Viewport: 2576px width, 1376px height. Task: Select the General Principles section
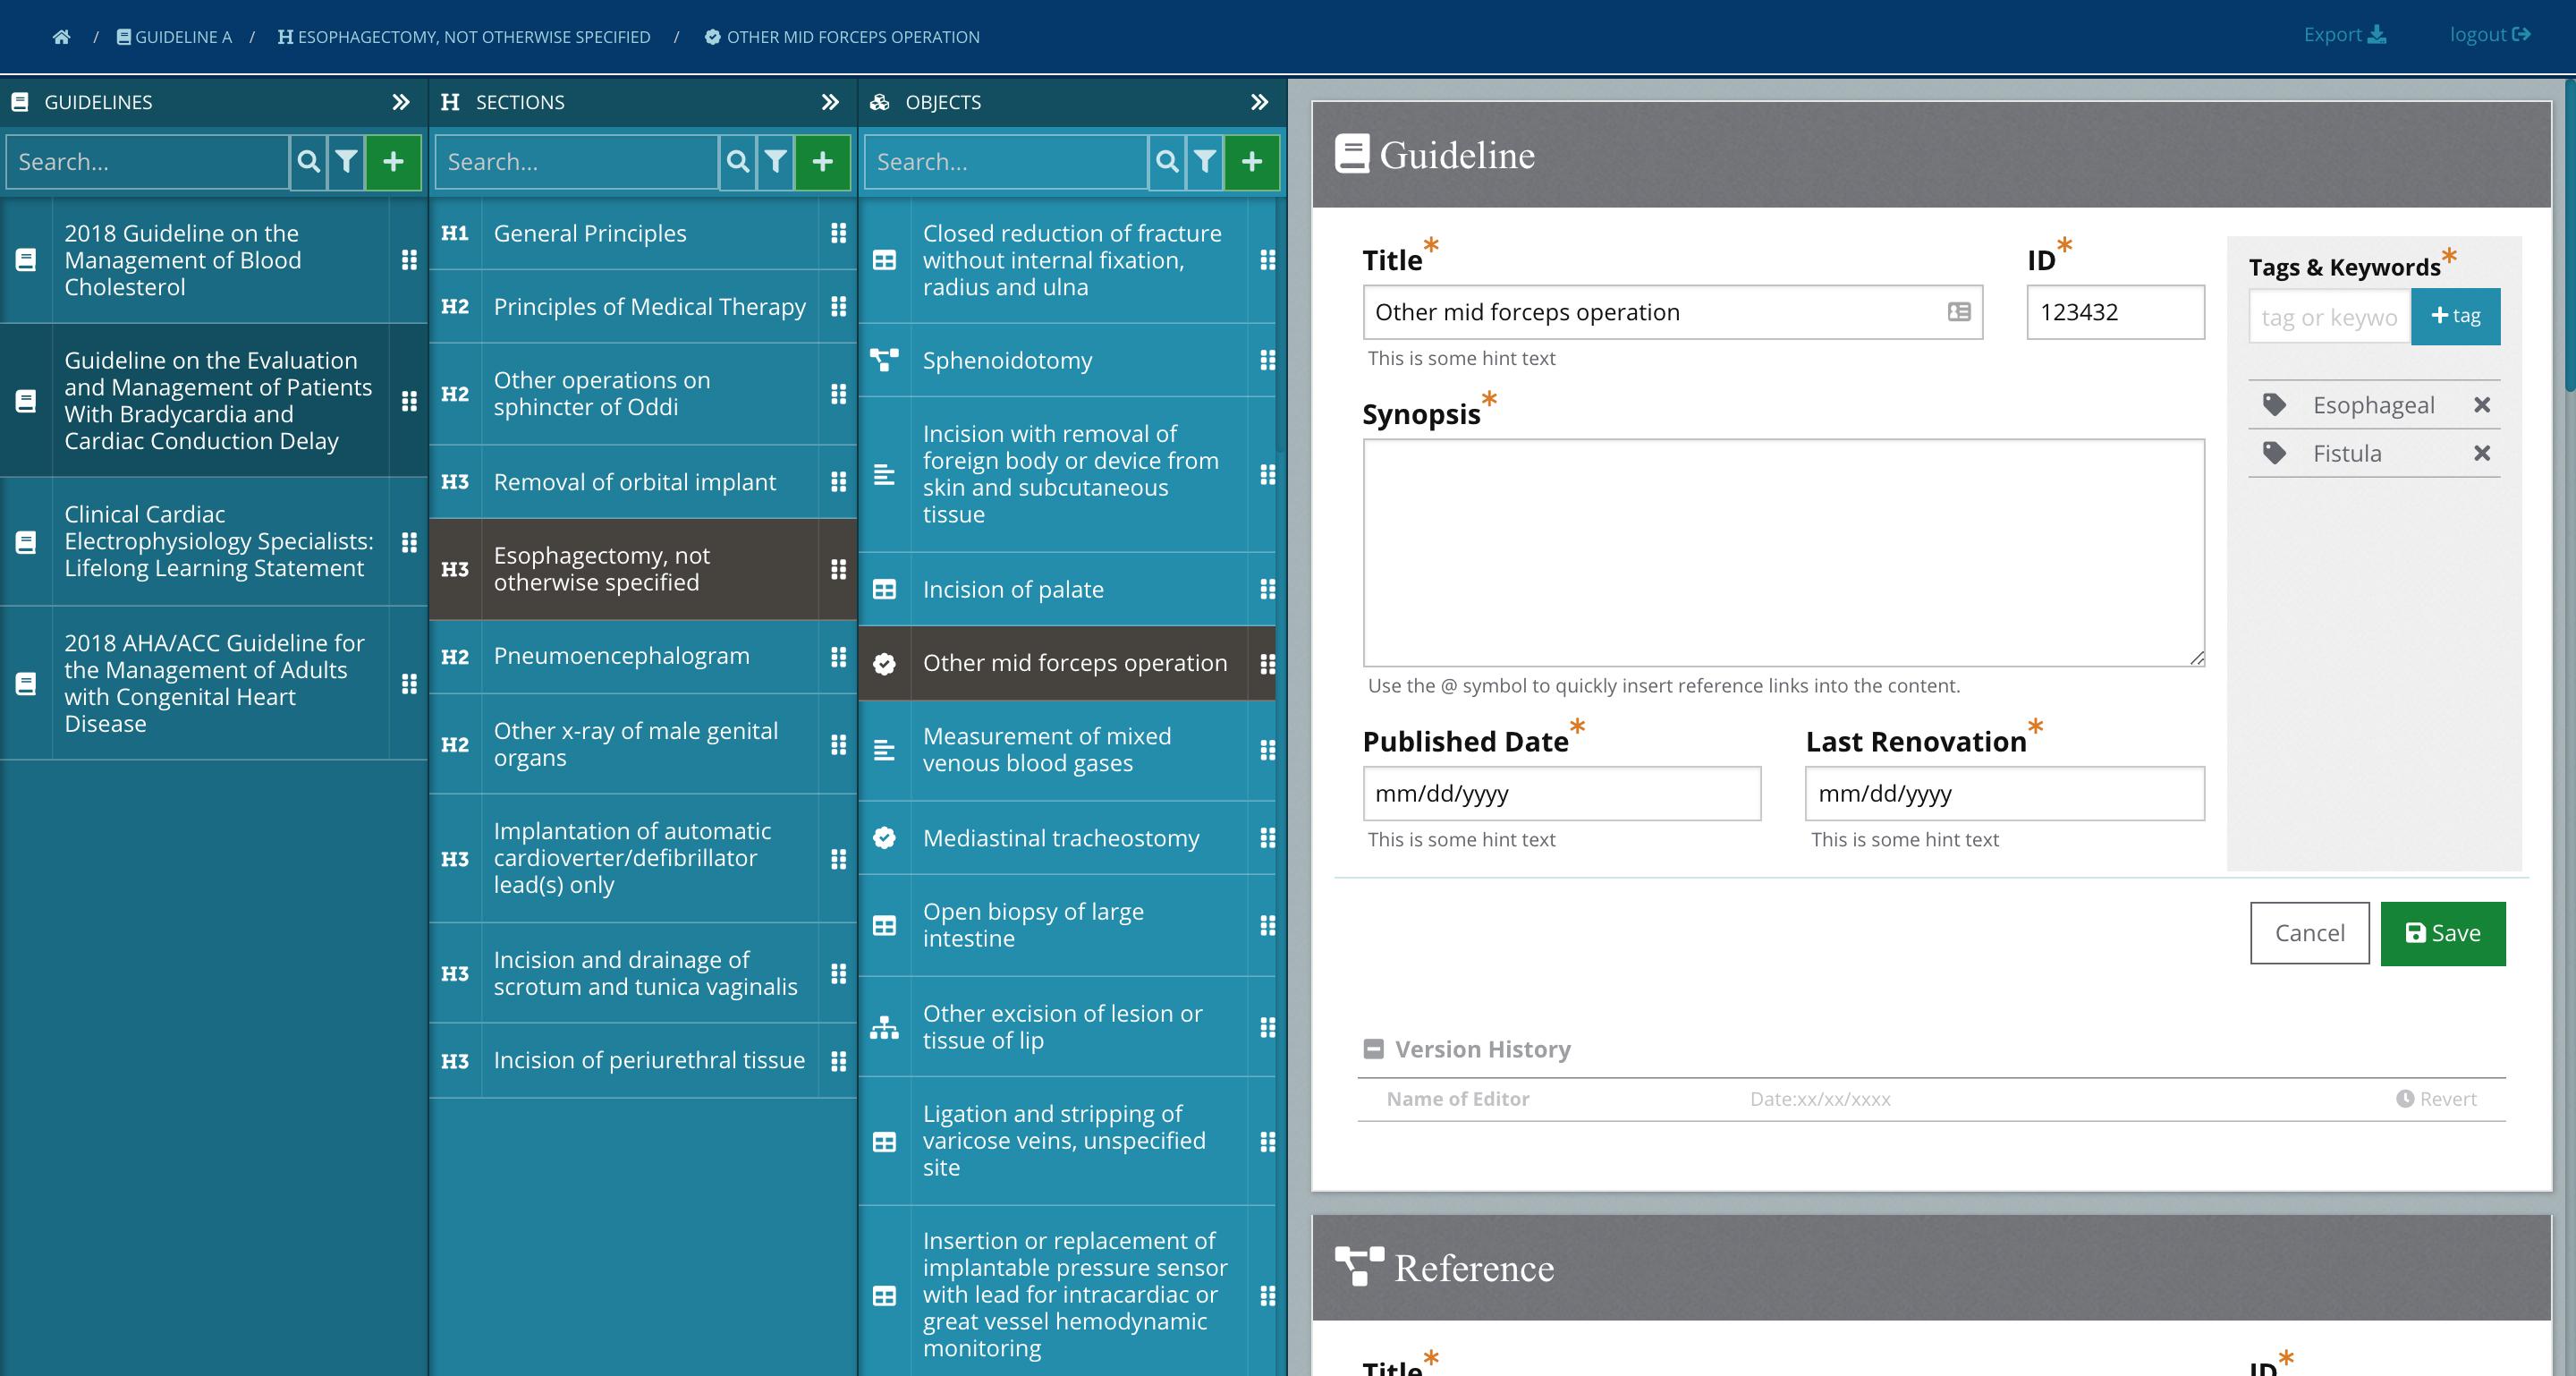(590, 233)
